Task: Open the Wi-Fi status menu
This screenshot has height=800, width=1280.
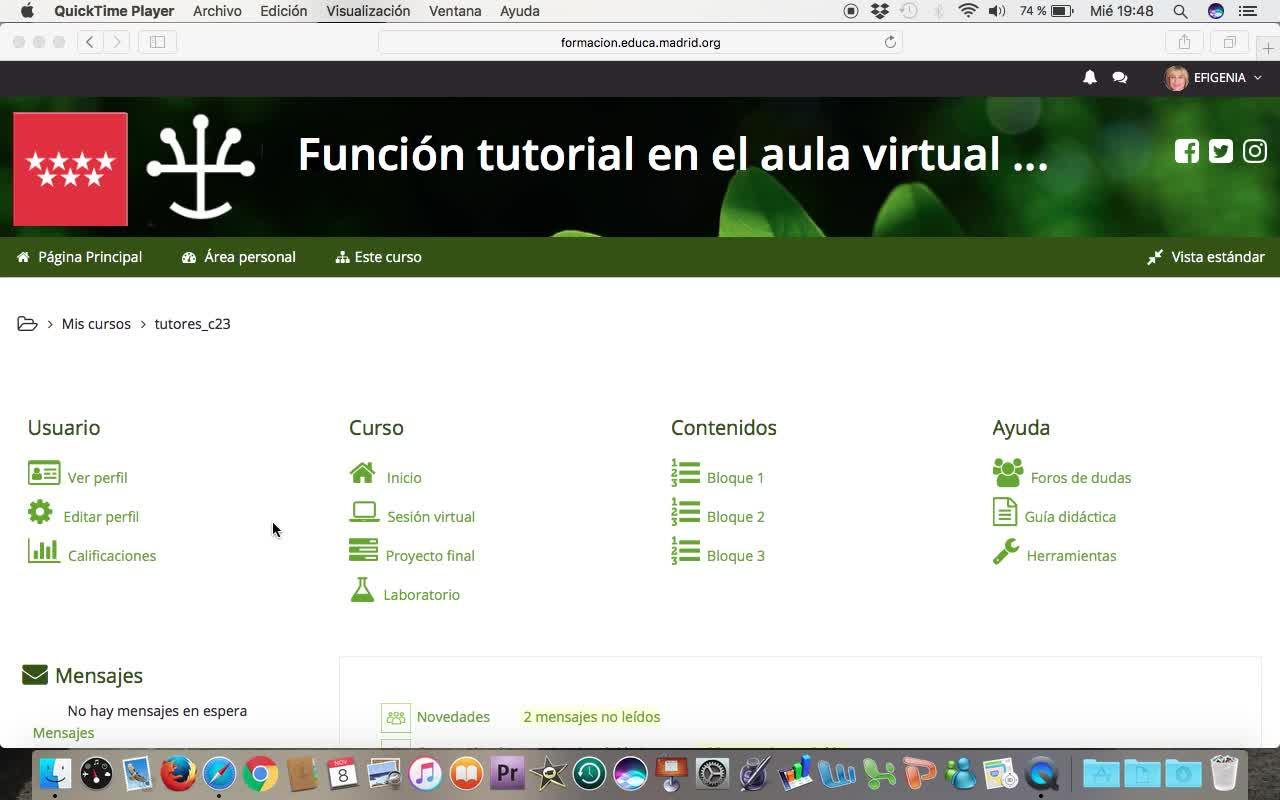Action: (x=968, y=11)
